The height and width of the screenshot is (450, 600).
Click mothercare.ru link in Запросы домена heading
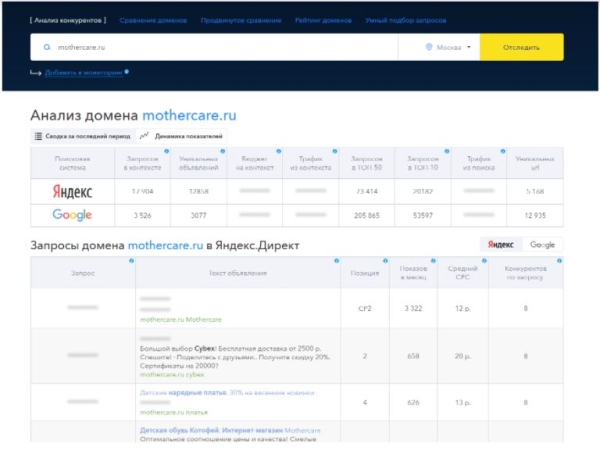click(165, 245)
